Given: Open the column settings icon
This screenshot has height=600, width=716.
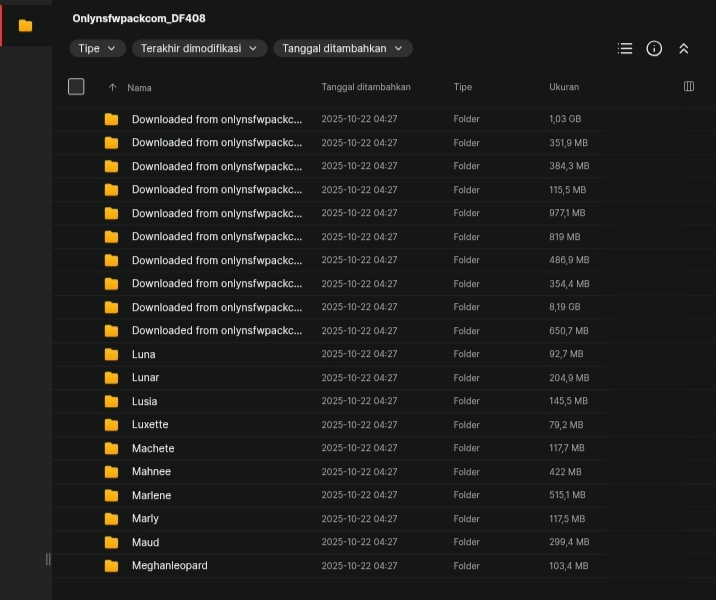Looking at the screenshot, I should tap(689, 87).
